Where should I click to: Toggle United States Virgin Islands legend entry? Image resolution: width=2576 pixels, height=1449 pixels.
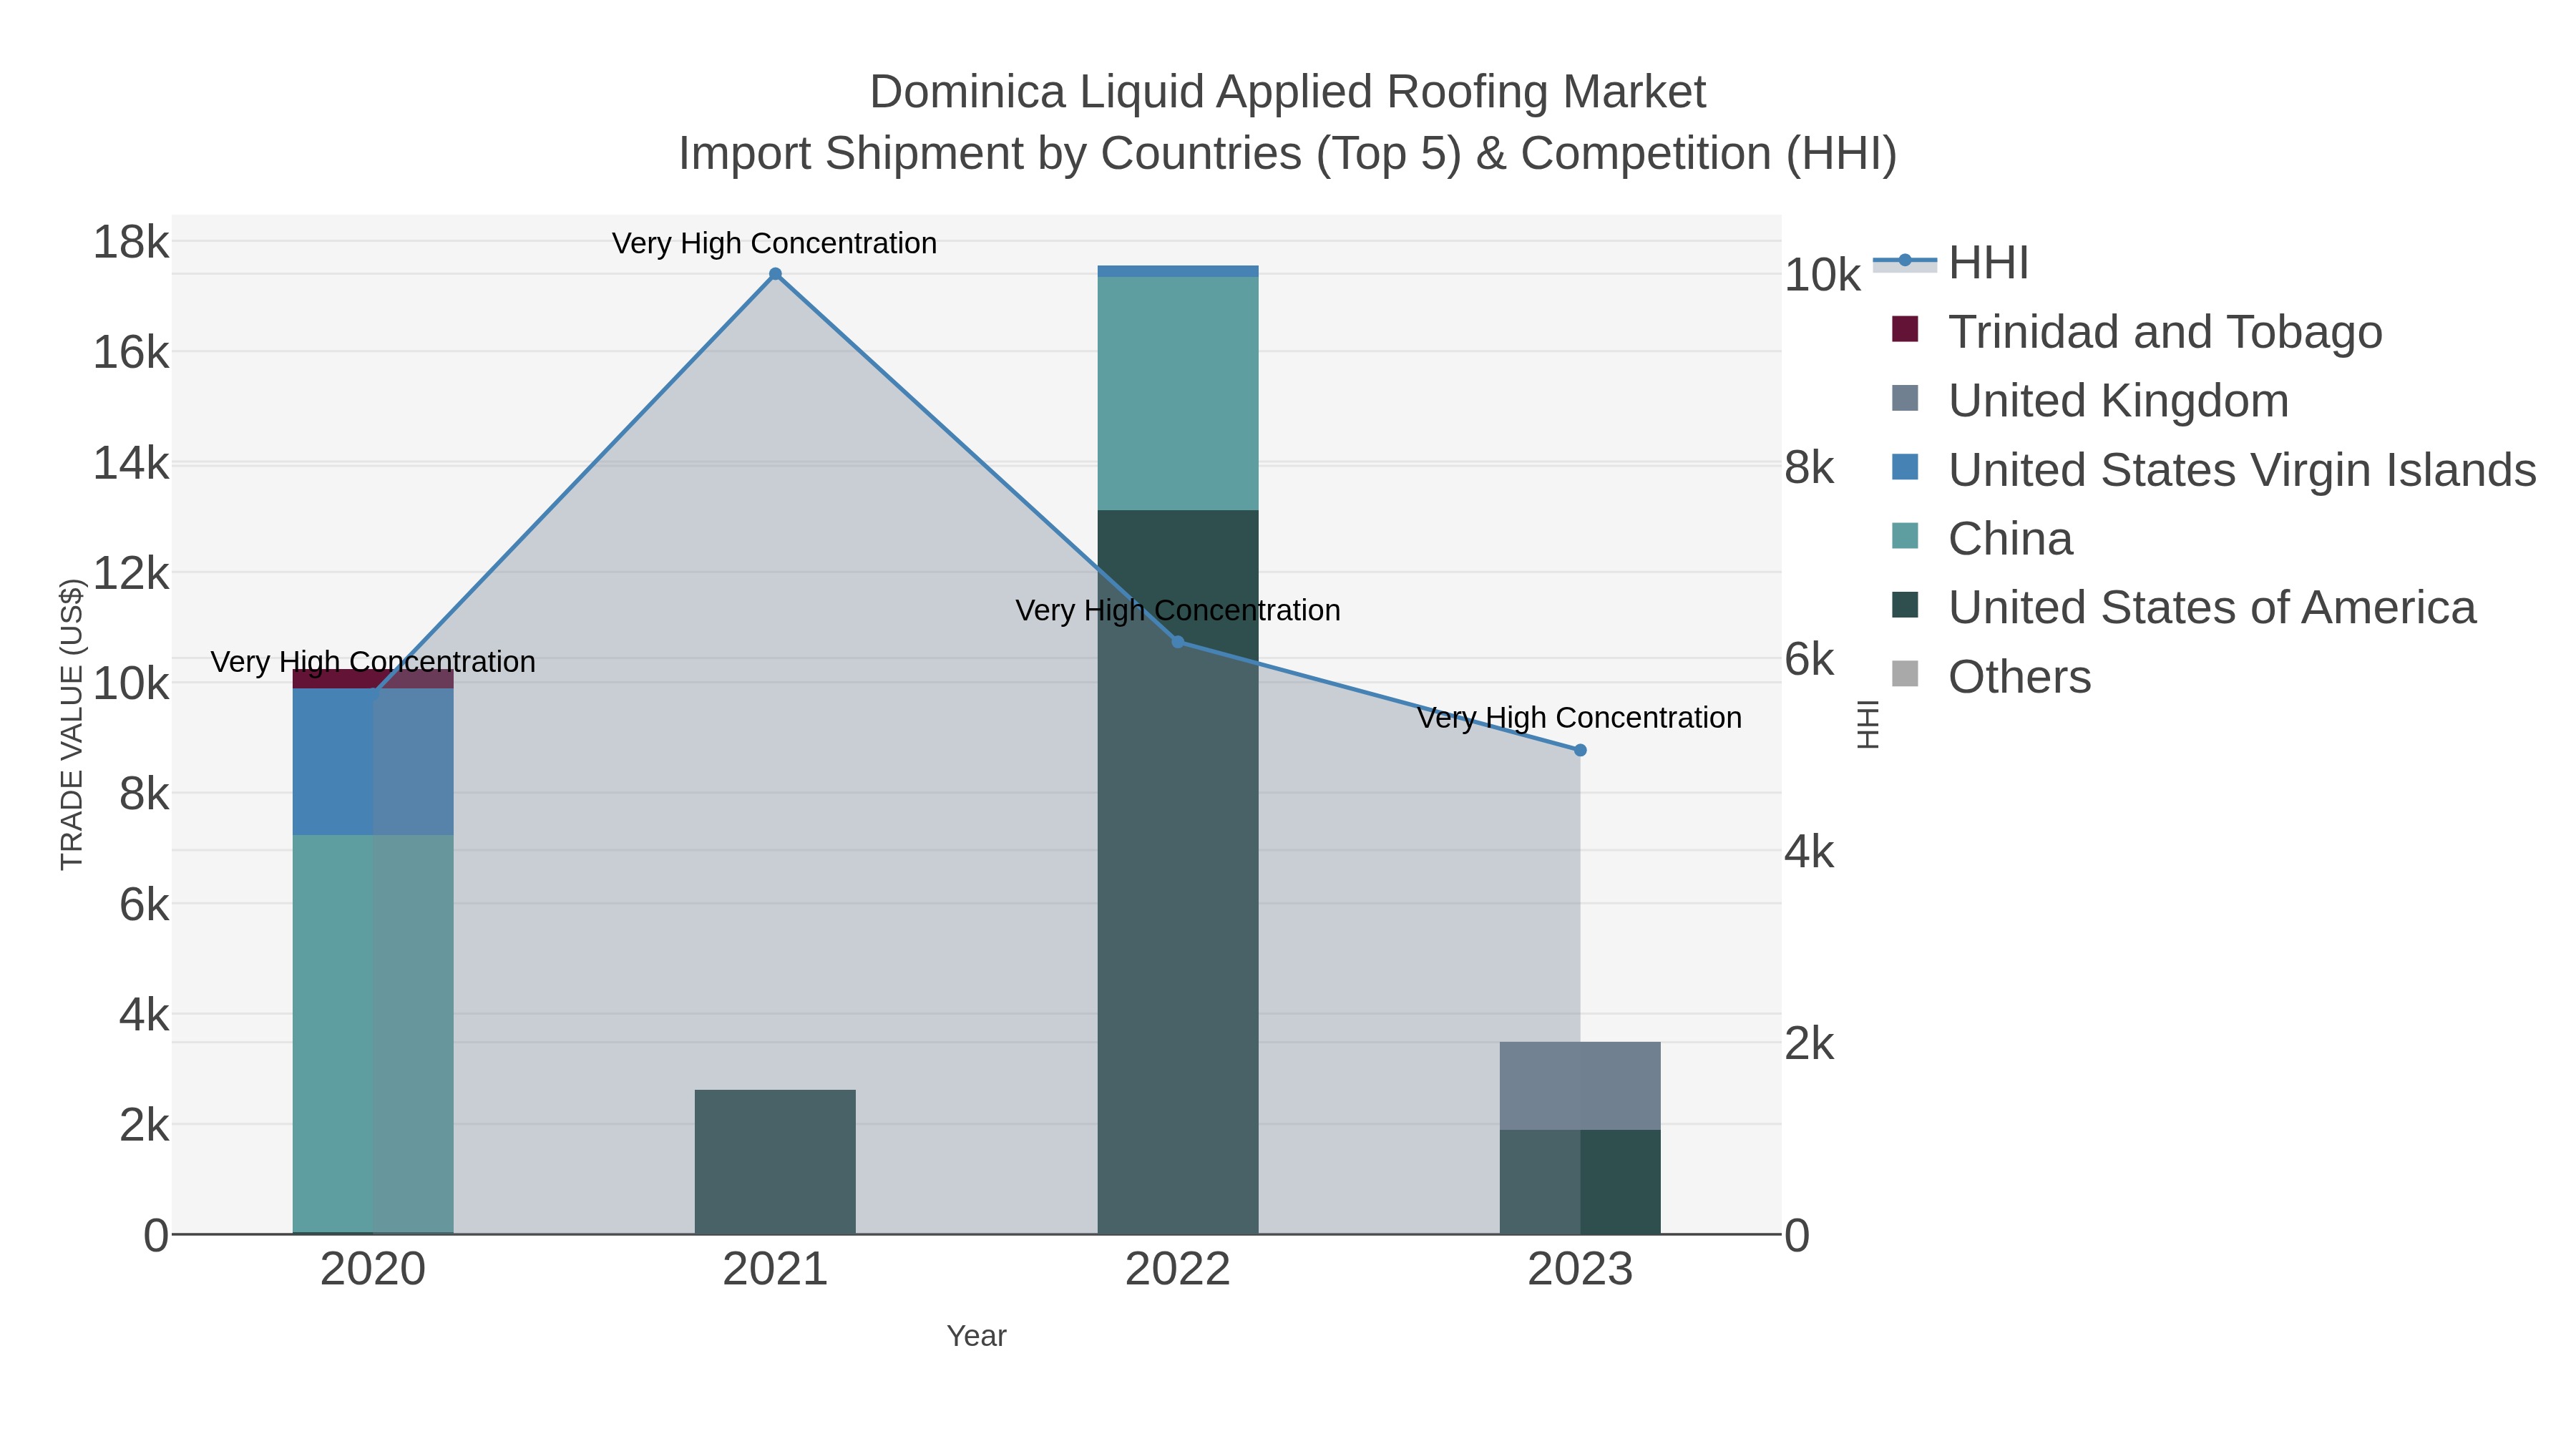point(2214,470)
